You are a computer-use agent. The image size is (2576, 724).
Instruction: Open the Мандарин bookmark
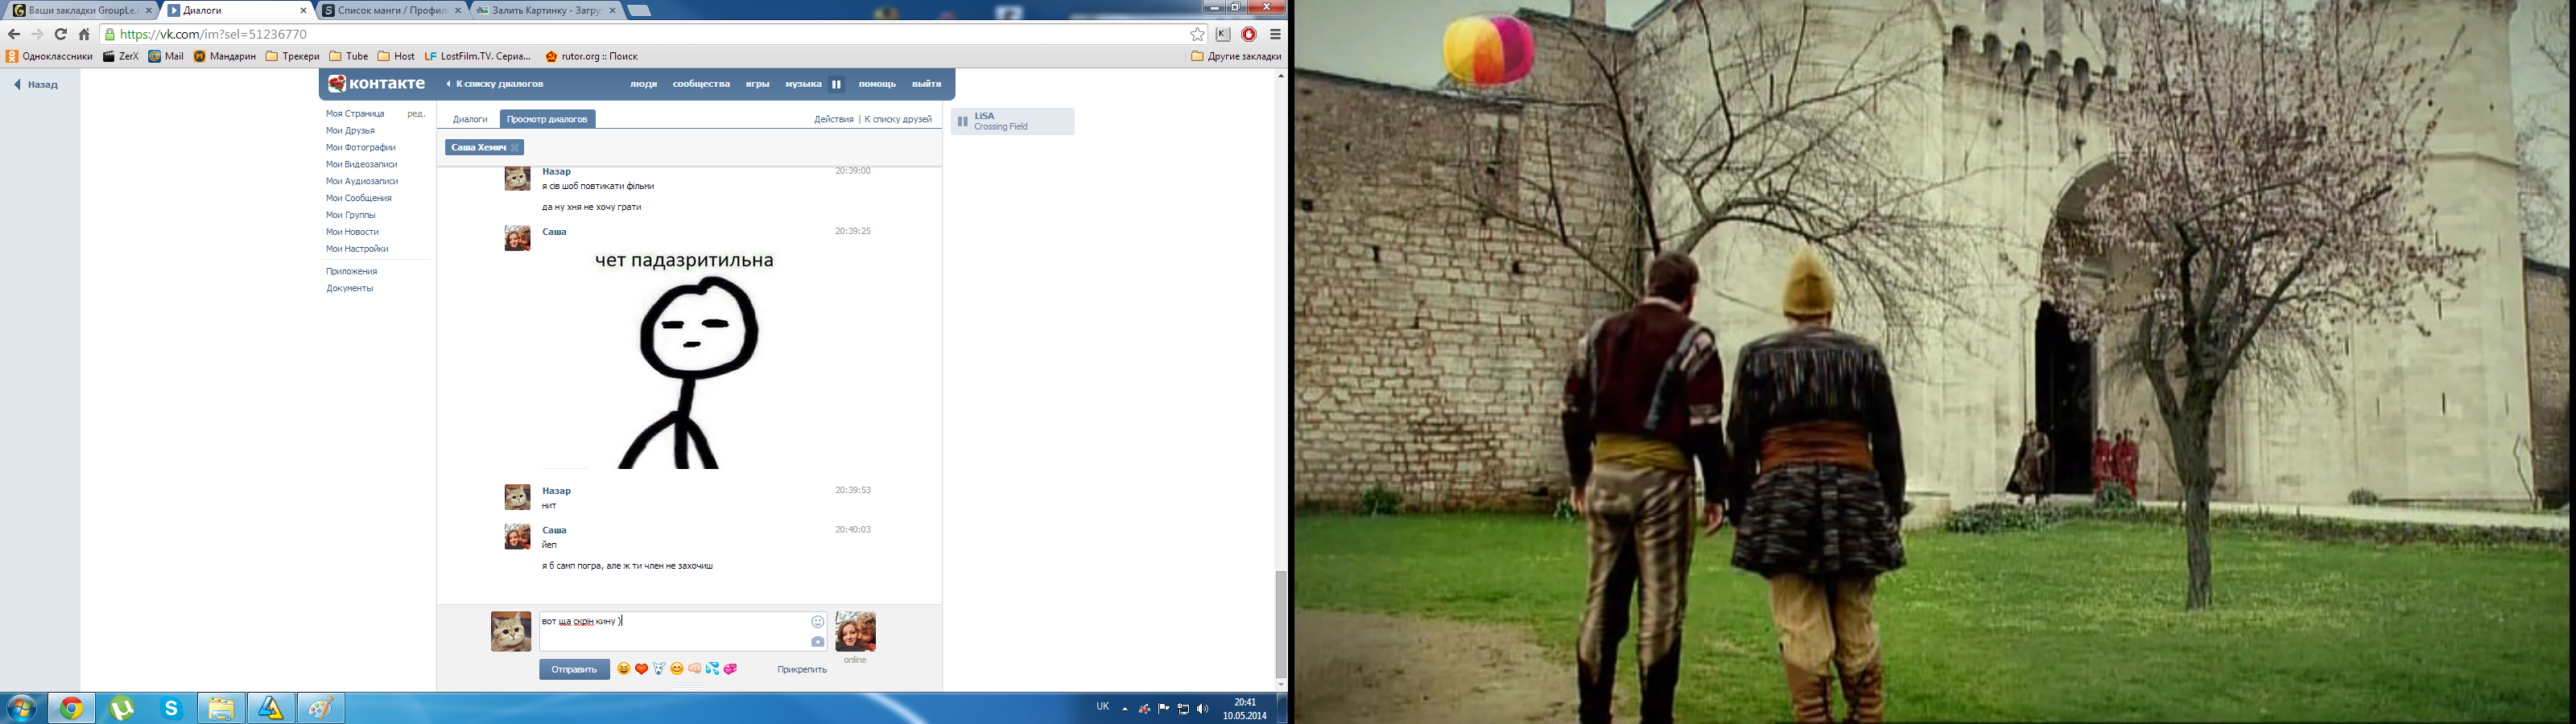pyautogui.click(x=225, y=57)
